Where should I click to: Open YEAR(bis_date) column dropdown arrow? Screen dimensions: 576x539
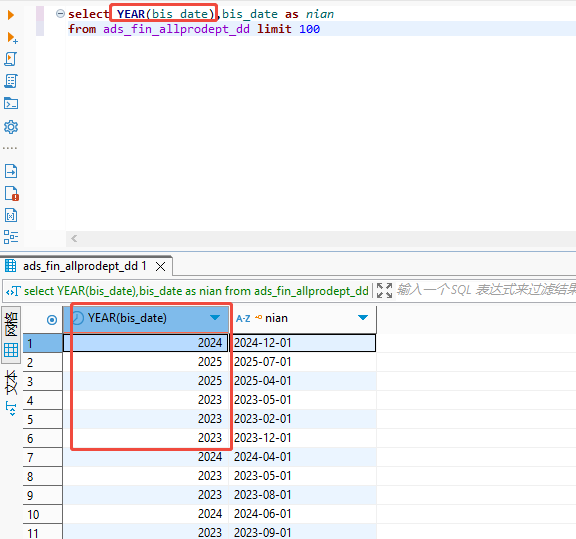point(215,318)
